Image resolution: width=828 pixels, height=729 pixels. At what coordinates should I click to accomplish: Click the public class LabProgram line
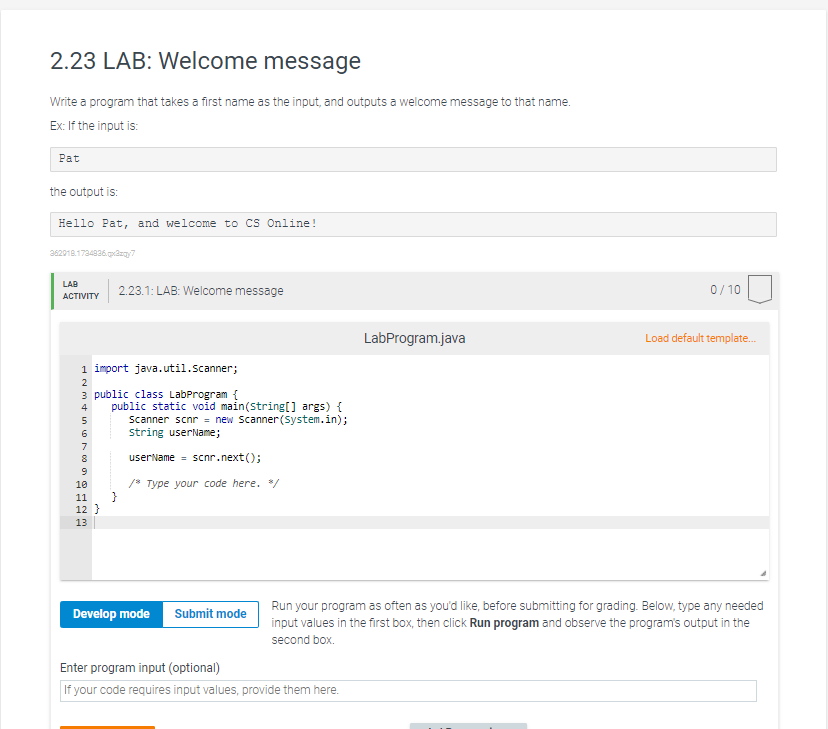coord(166,394)
